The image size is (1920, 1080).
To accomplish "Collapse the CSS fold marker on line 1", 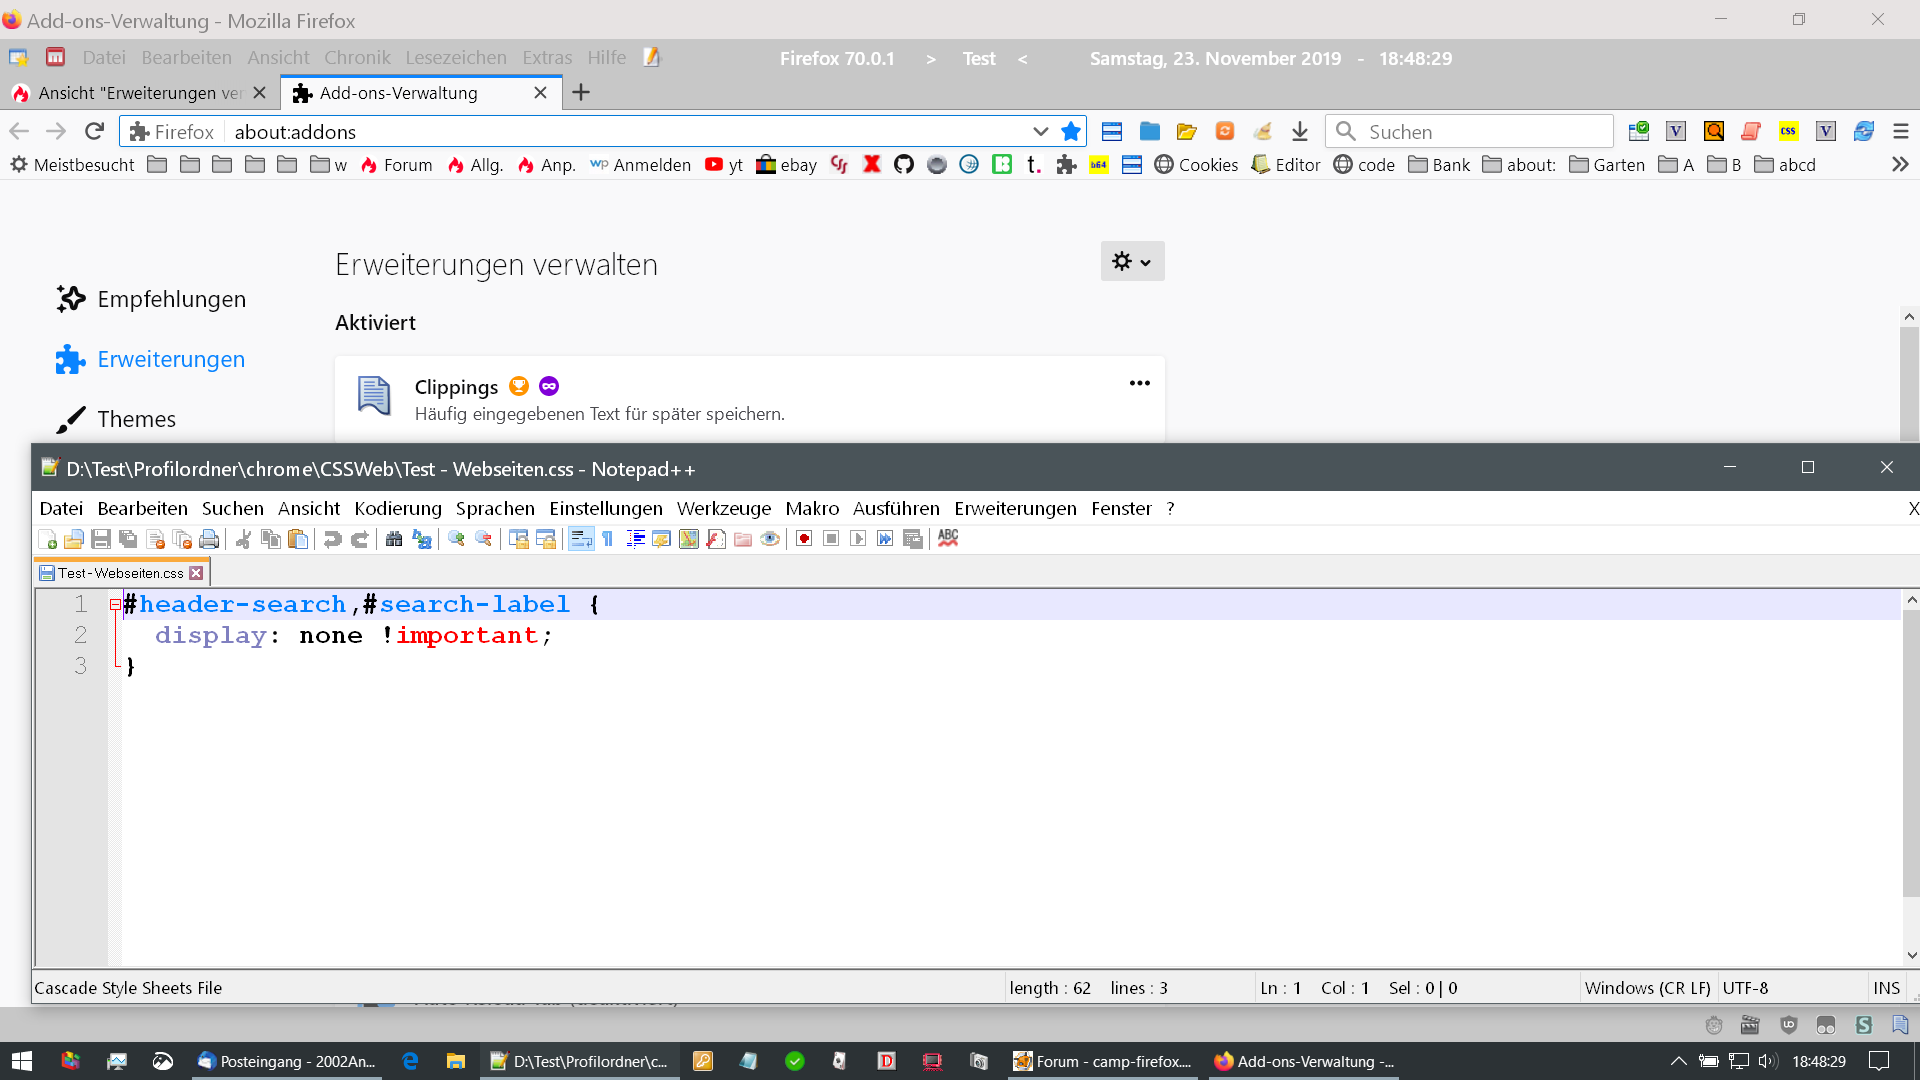I will click(x=116, y=604).
